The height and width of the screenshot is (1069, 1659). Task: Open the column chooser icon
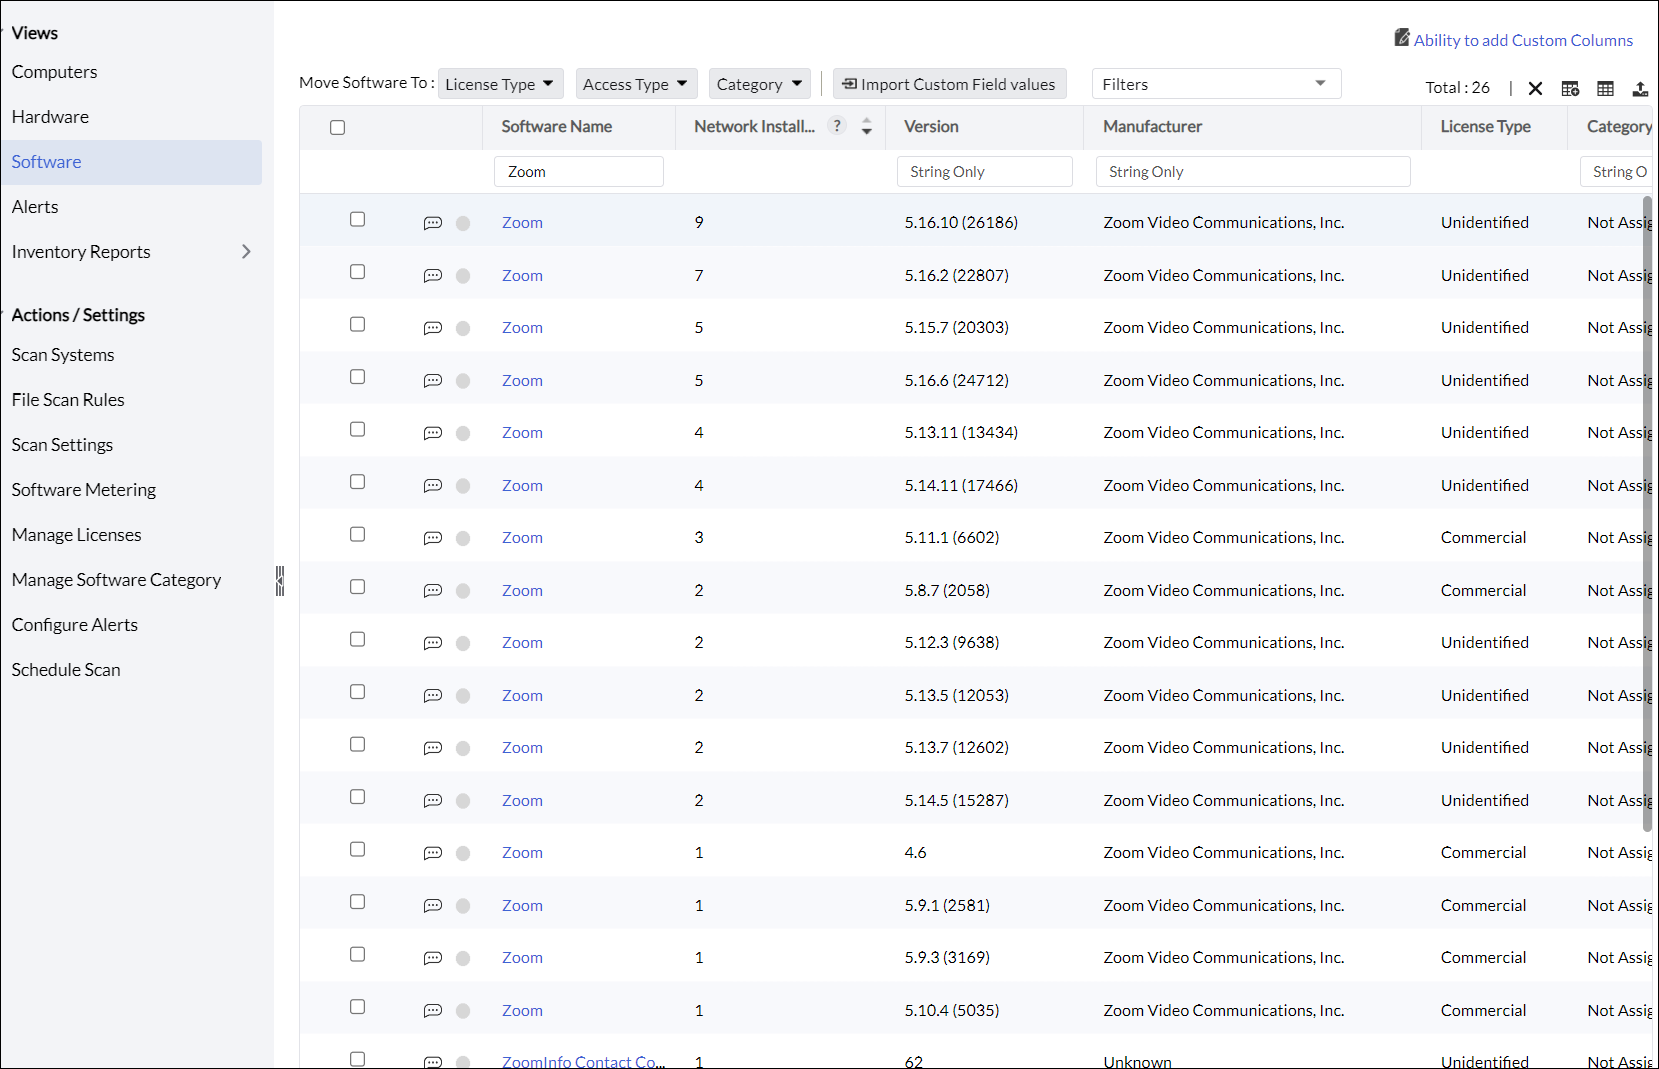pyautogui.click(x=1570, y=88)
